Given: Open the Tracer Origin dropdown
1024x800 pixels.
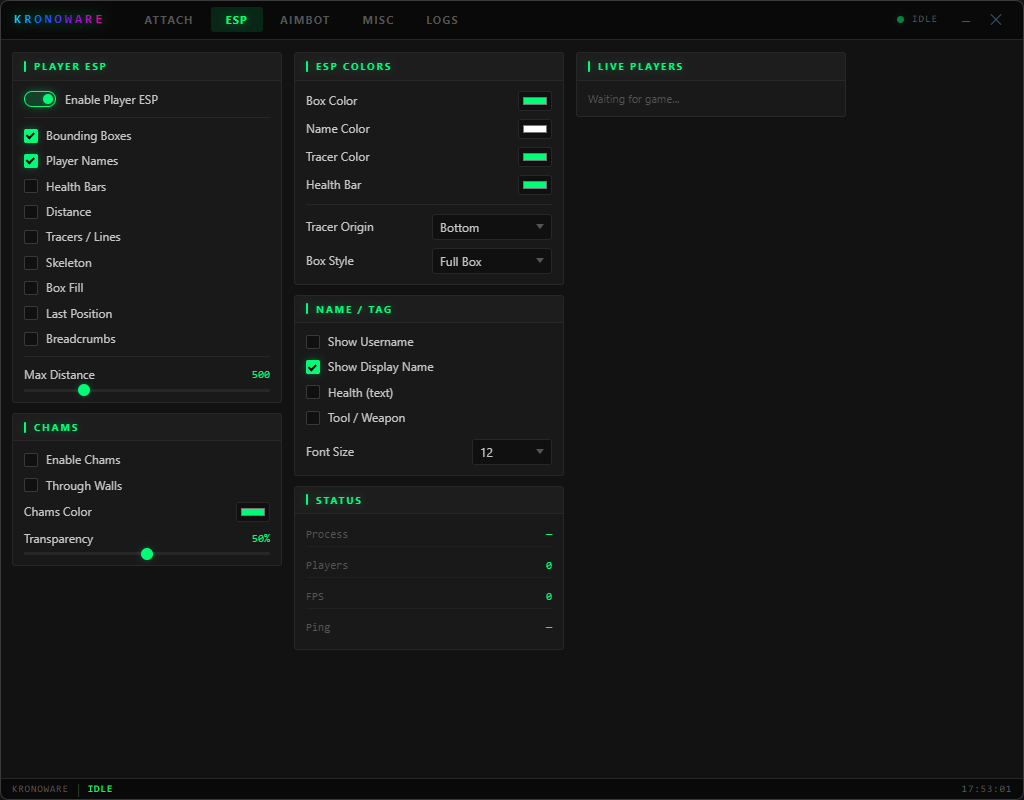Looking at the screenshot, I should (x=492, y=227).
